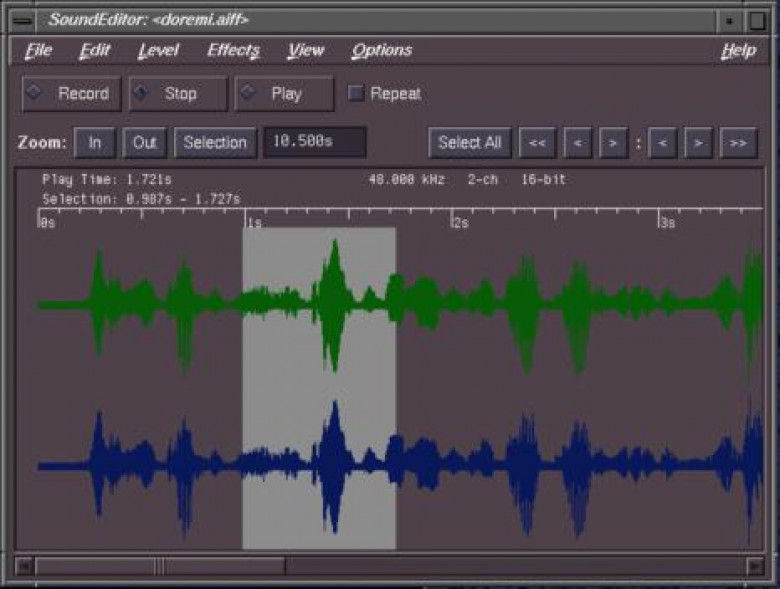Stop playback with the Stop button
Image resolution: width=780 pixels, height=589 pixels.
point(178,94)
